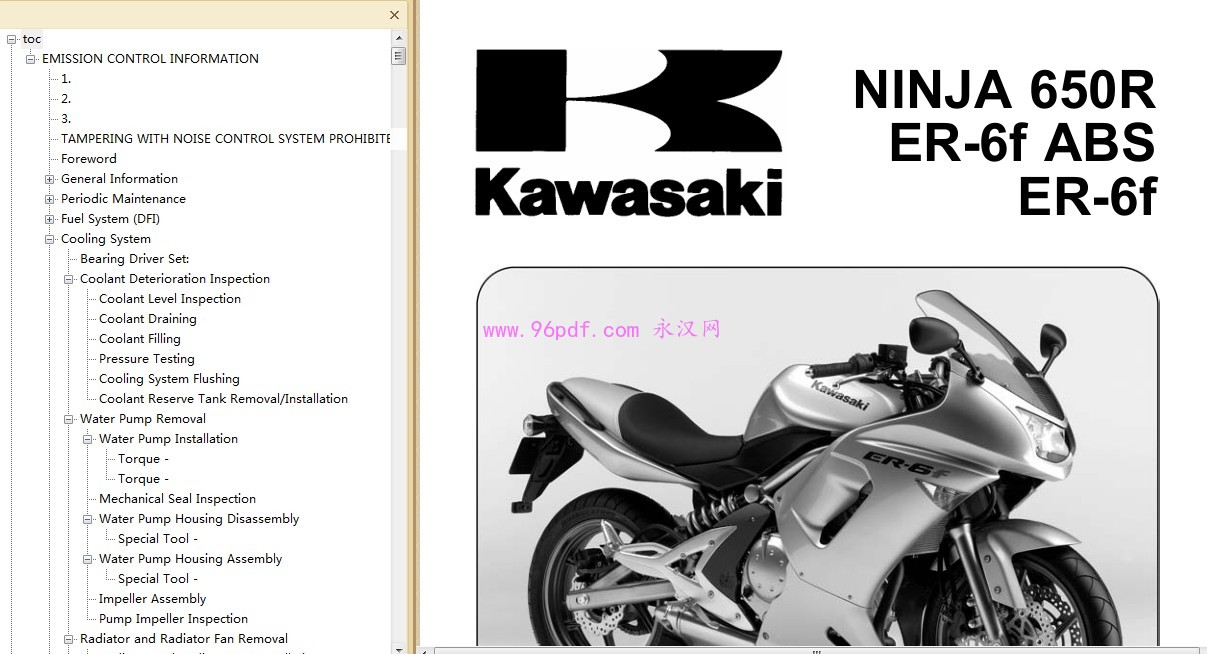Collapse the Radiator and Radiator Fan Removal node
This screenshot has width=1207, height=654.
tap(69, 639)
